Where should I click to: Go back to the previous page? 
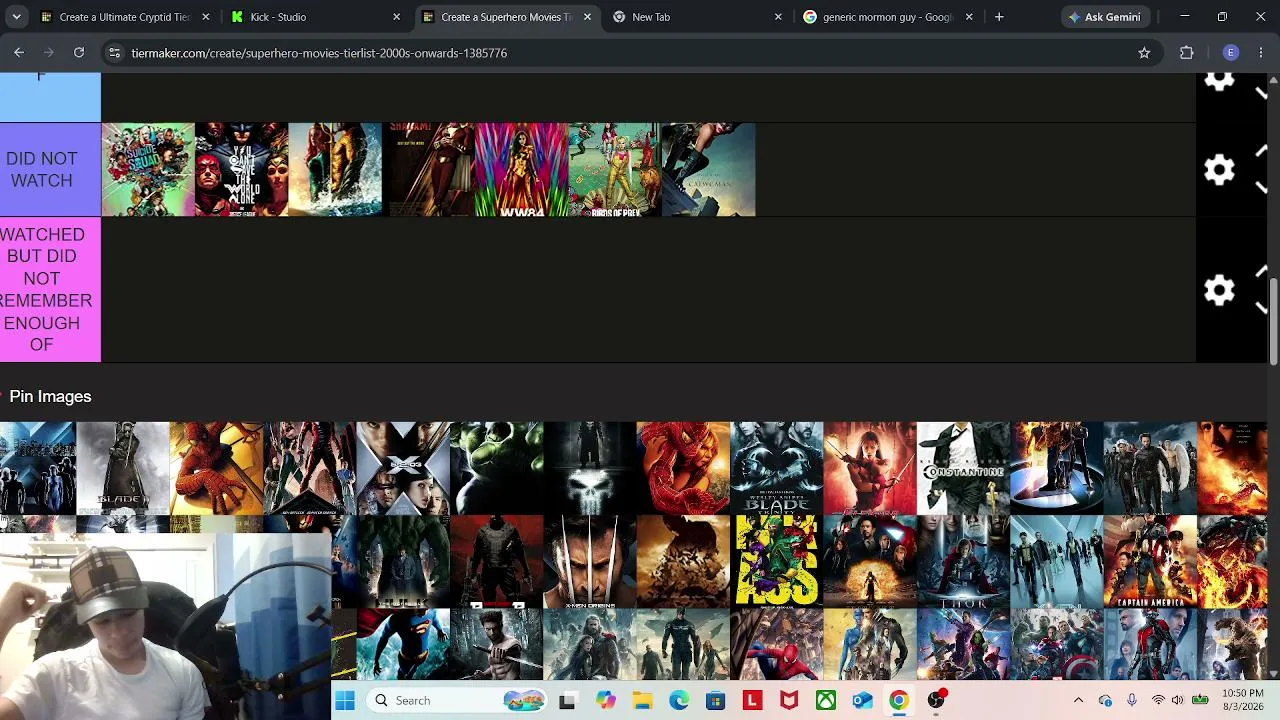pyautogui.click(x=19, y=52)
